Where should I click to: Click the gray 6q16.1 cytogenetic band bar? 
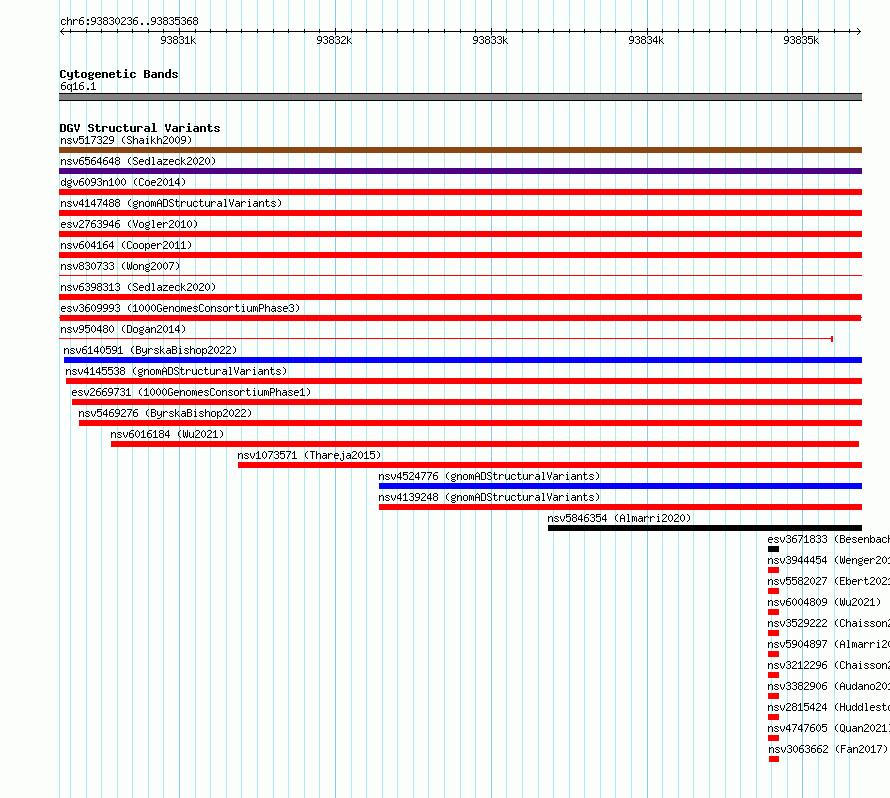460,97
